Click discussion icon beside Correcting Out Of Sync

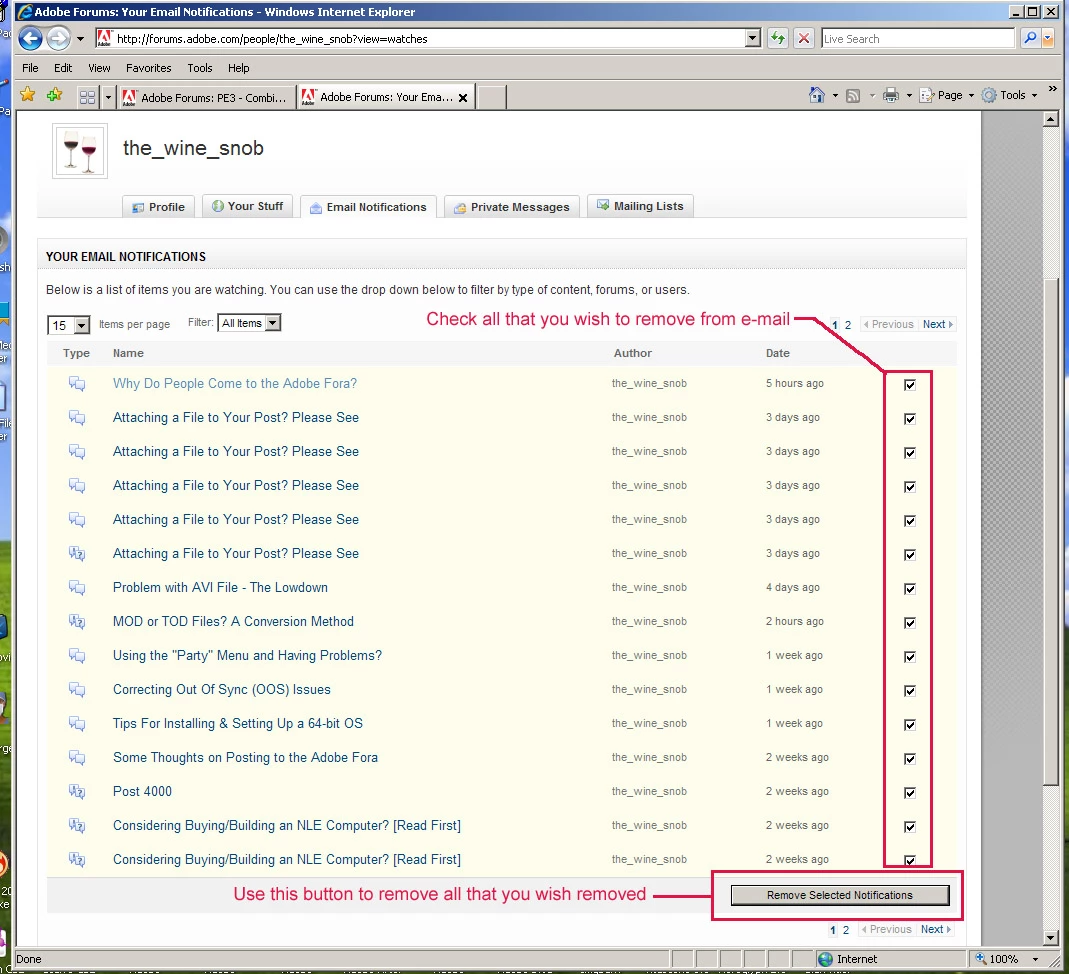point(77,690)
